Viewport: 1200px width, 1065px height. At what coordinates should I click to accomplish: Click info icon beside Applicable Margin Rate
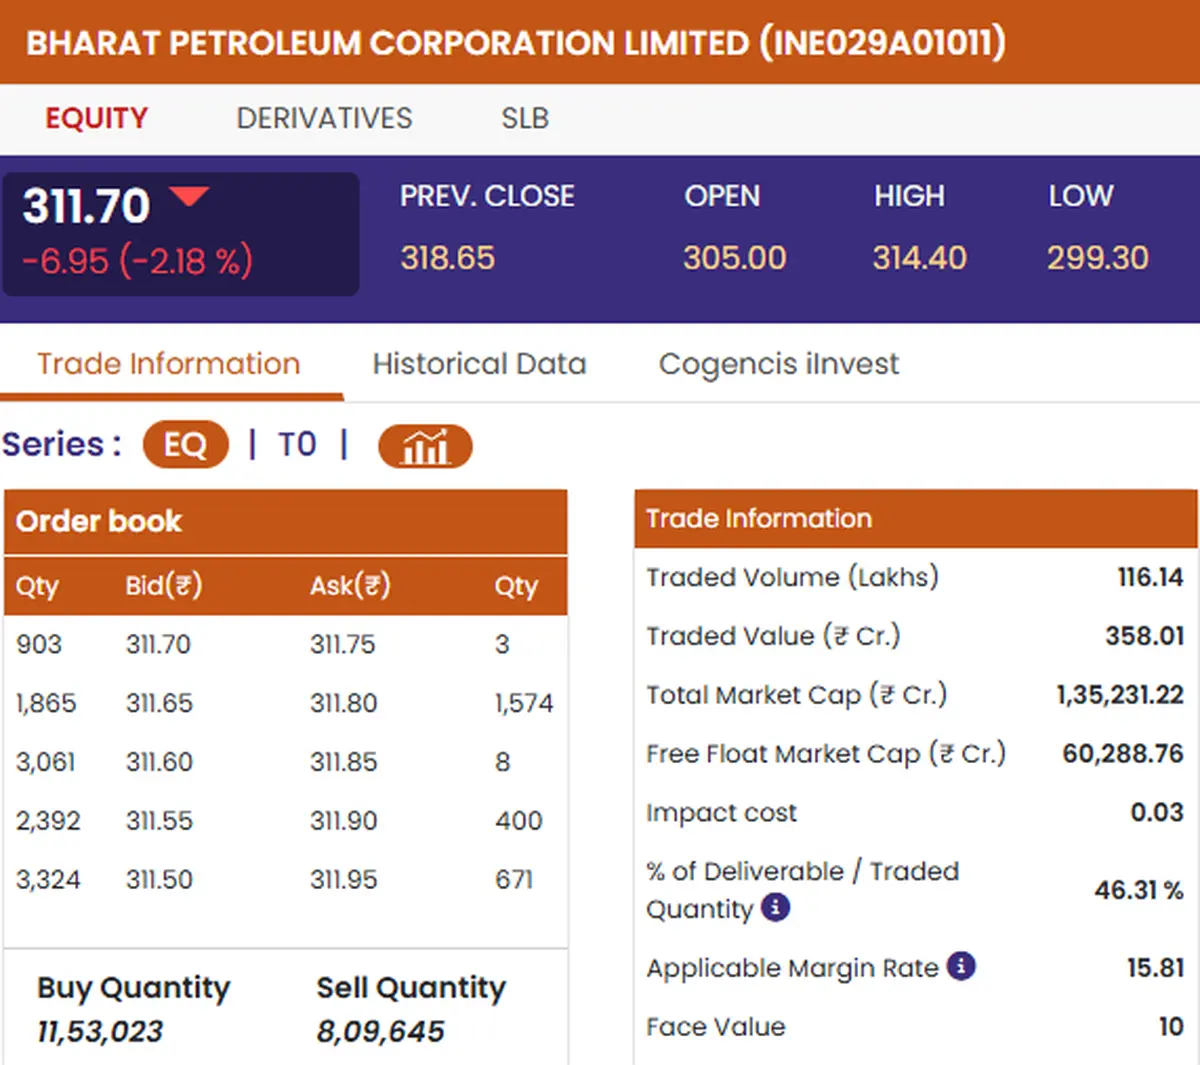[961, 966]
